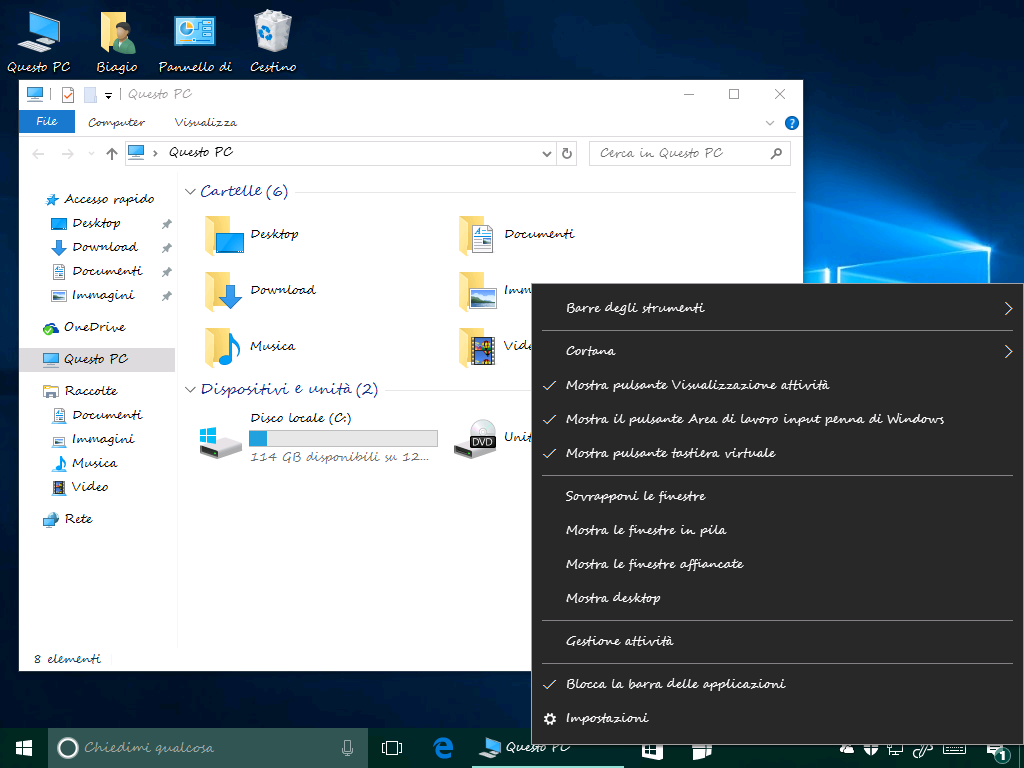
Task: Toggle Mostra il pulsante Area di lavoro input penna
Action: pyautogui.click(x=778, y=419)
